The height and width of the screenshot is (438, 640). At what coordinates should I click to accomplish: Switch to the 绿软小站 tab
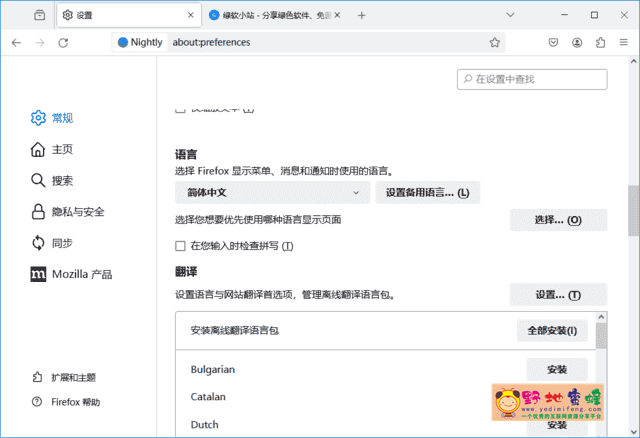pyautogui.click(x=273, y=15)
